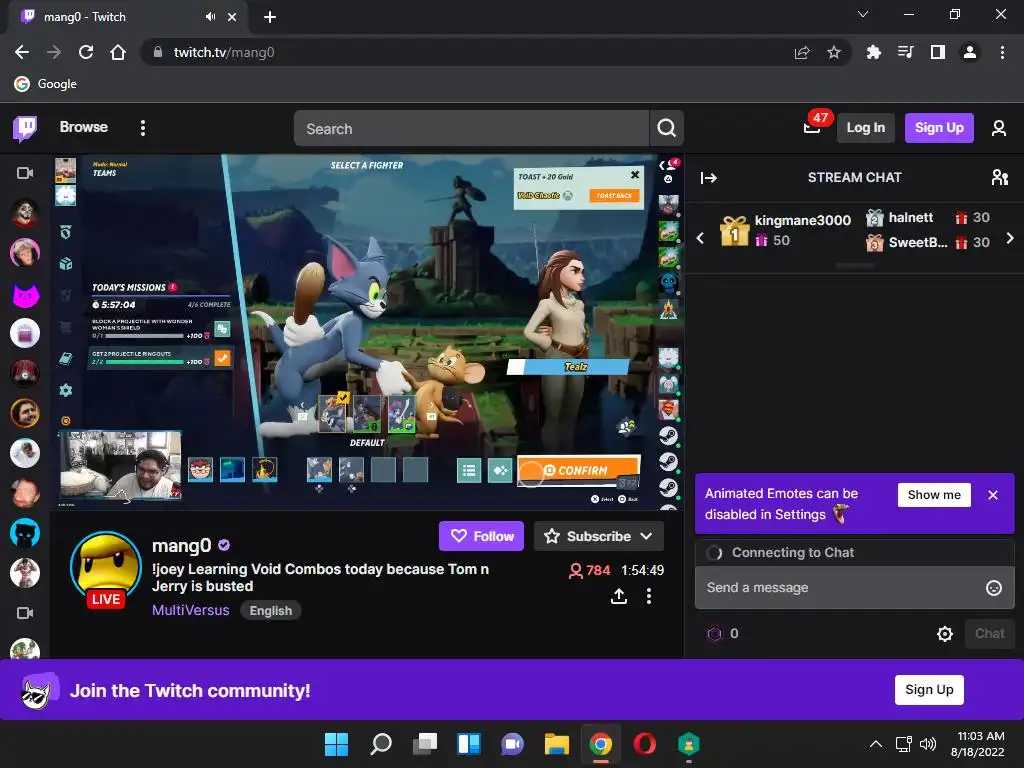Mute the mang0 Twitch tab audio

[x=210, y=17]
